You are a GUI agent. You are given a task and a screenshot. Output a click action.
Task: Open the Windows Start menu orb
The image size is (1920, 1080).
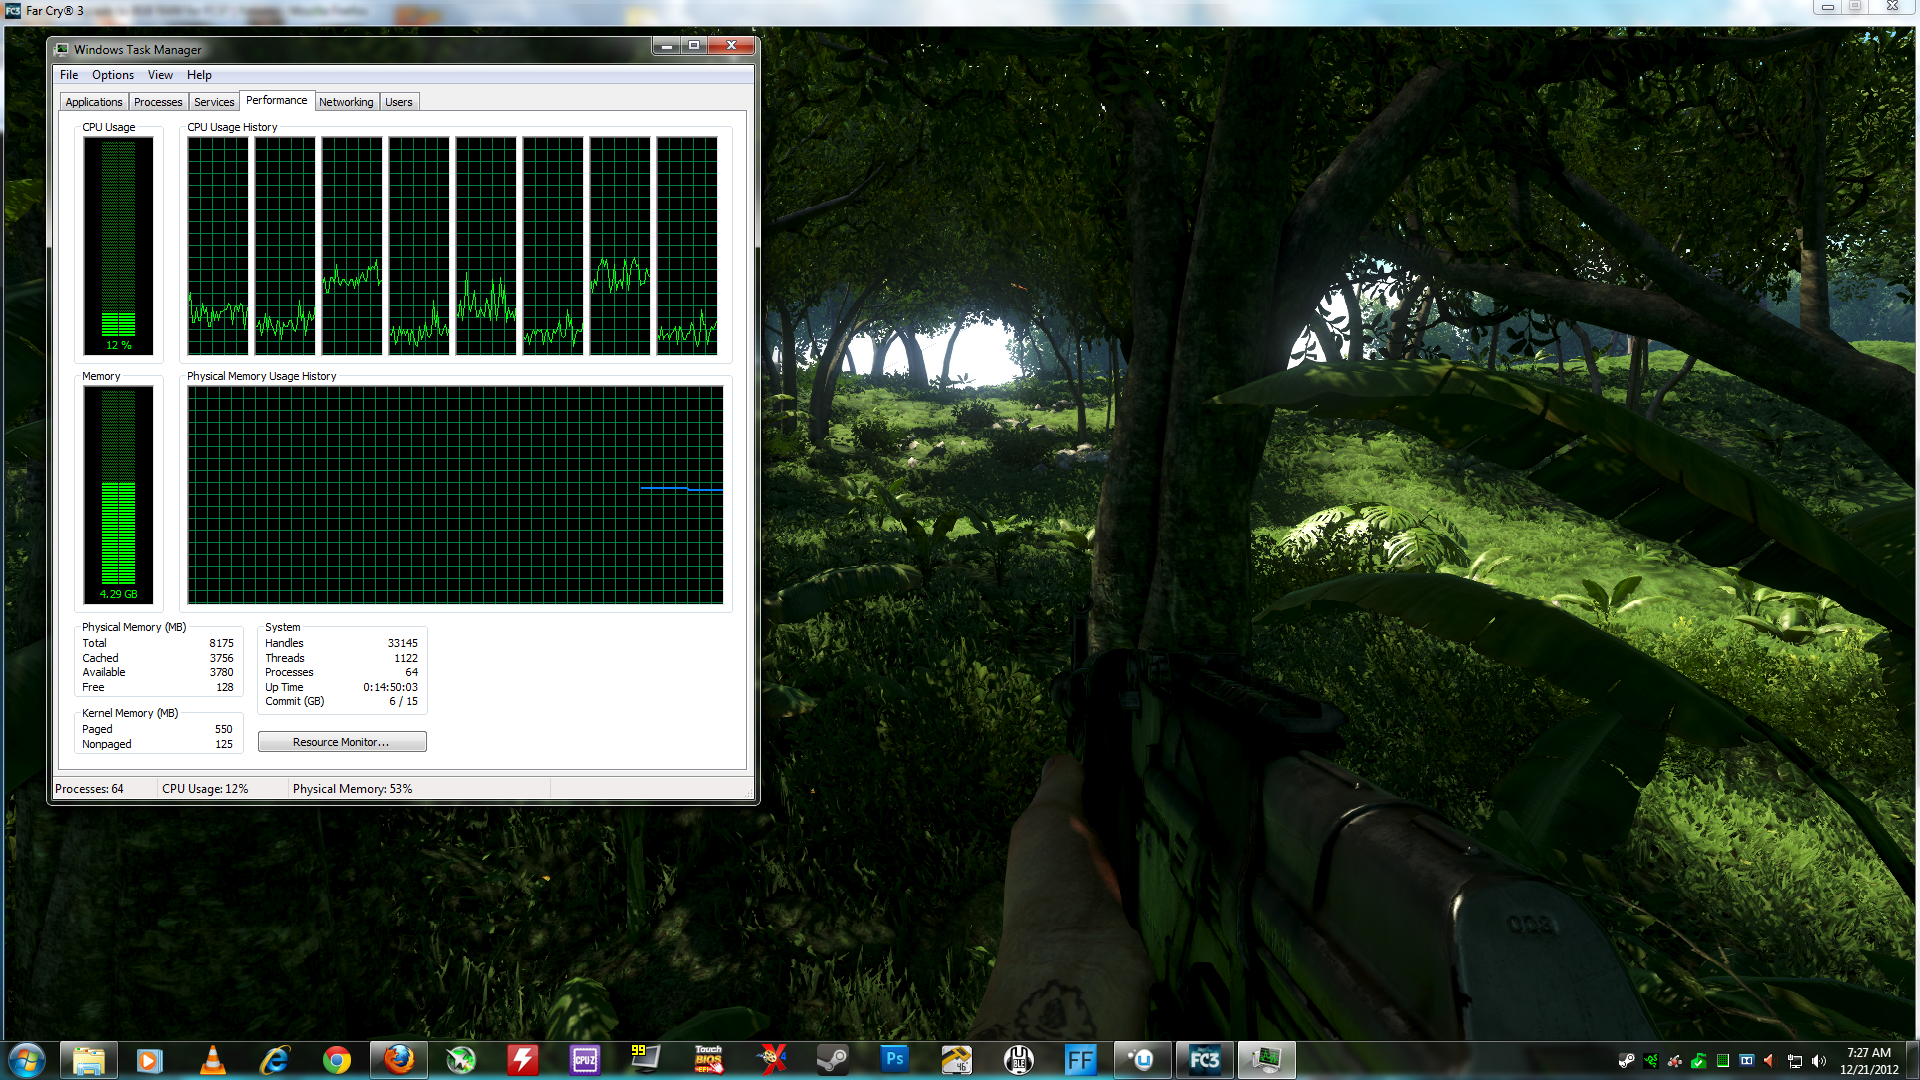coord(27,1060)
